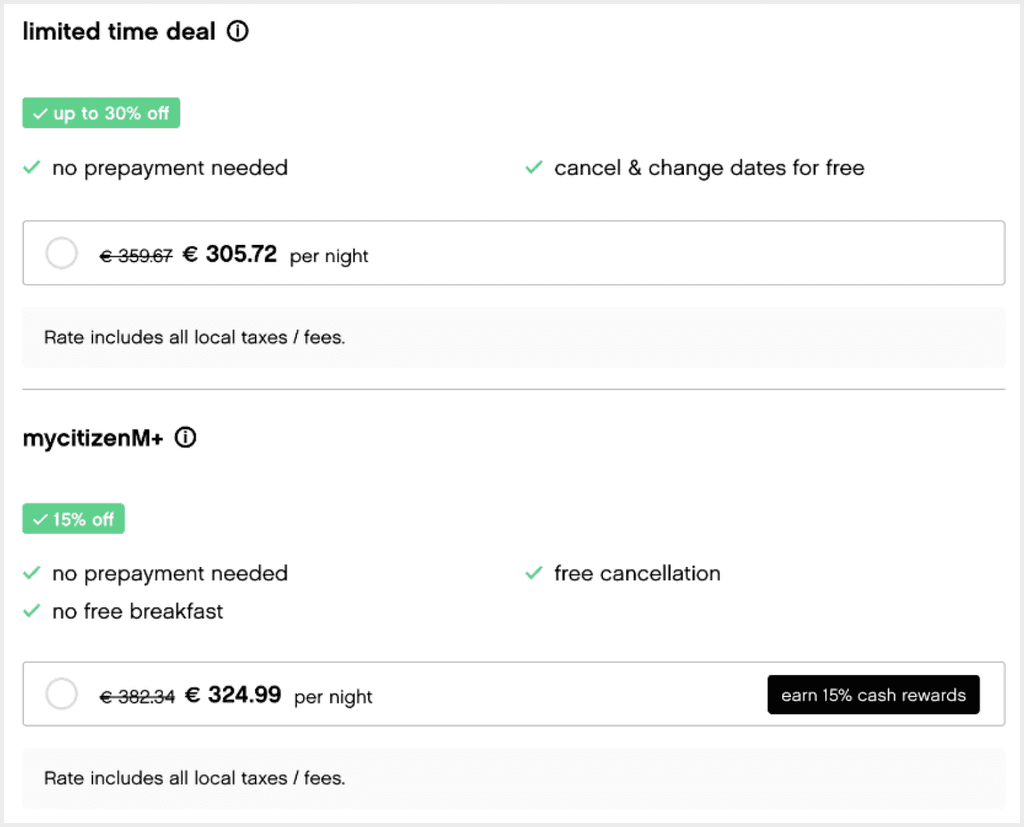Click the crossed-out € 382.34 price

pos(137,696)
